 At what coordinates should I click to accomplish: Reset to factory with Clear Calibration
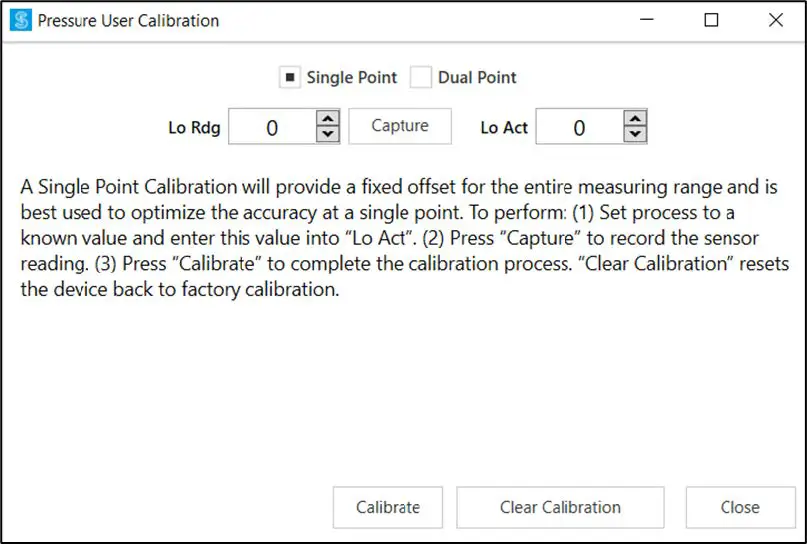(560, 507)
